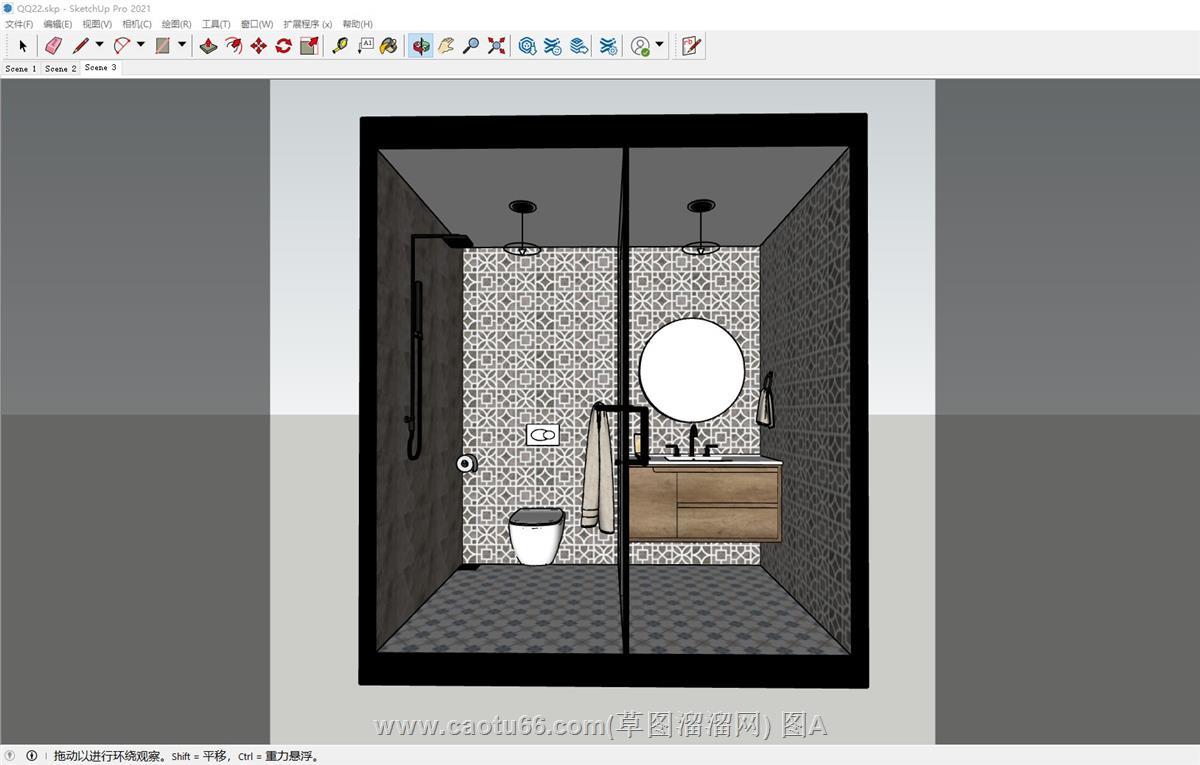
Task: Click the wall-hung toilet in the model
Action: tap(537, 537)
